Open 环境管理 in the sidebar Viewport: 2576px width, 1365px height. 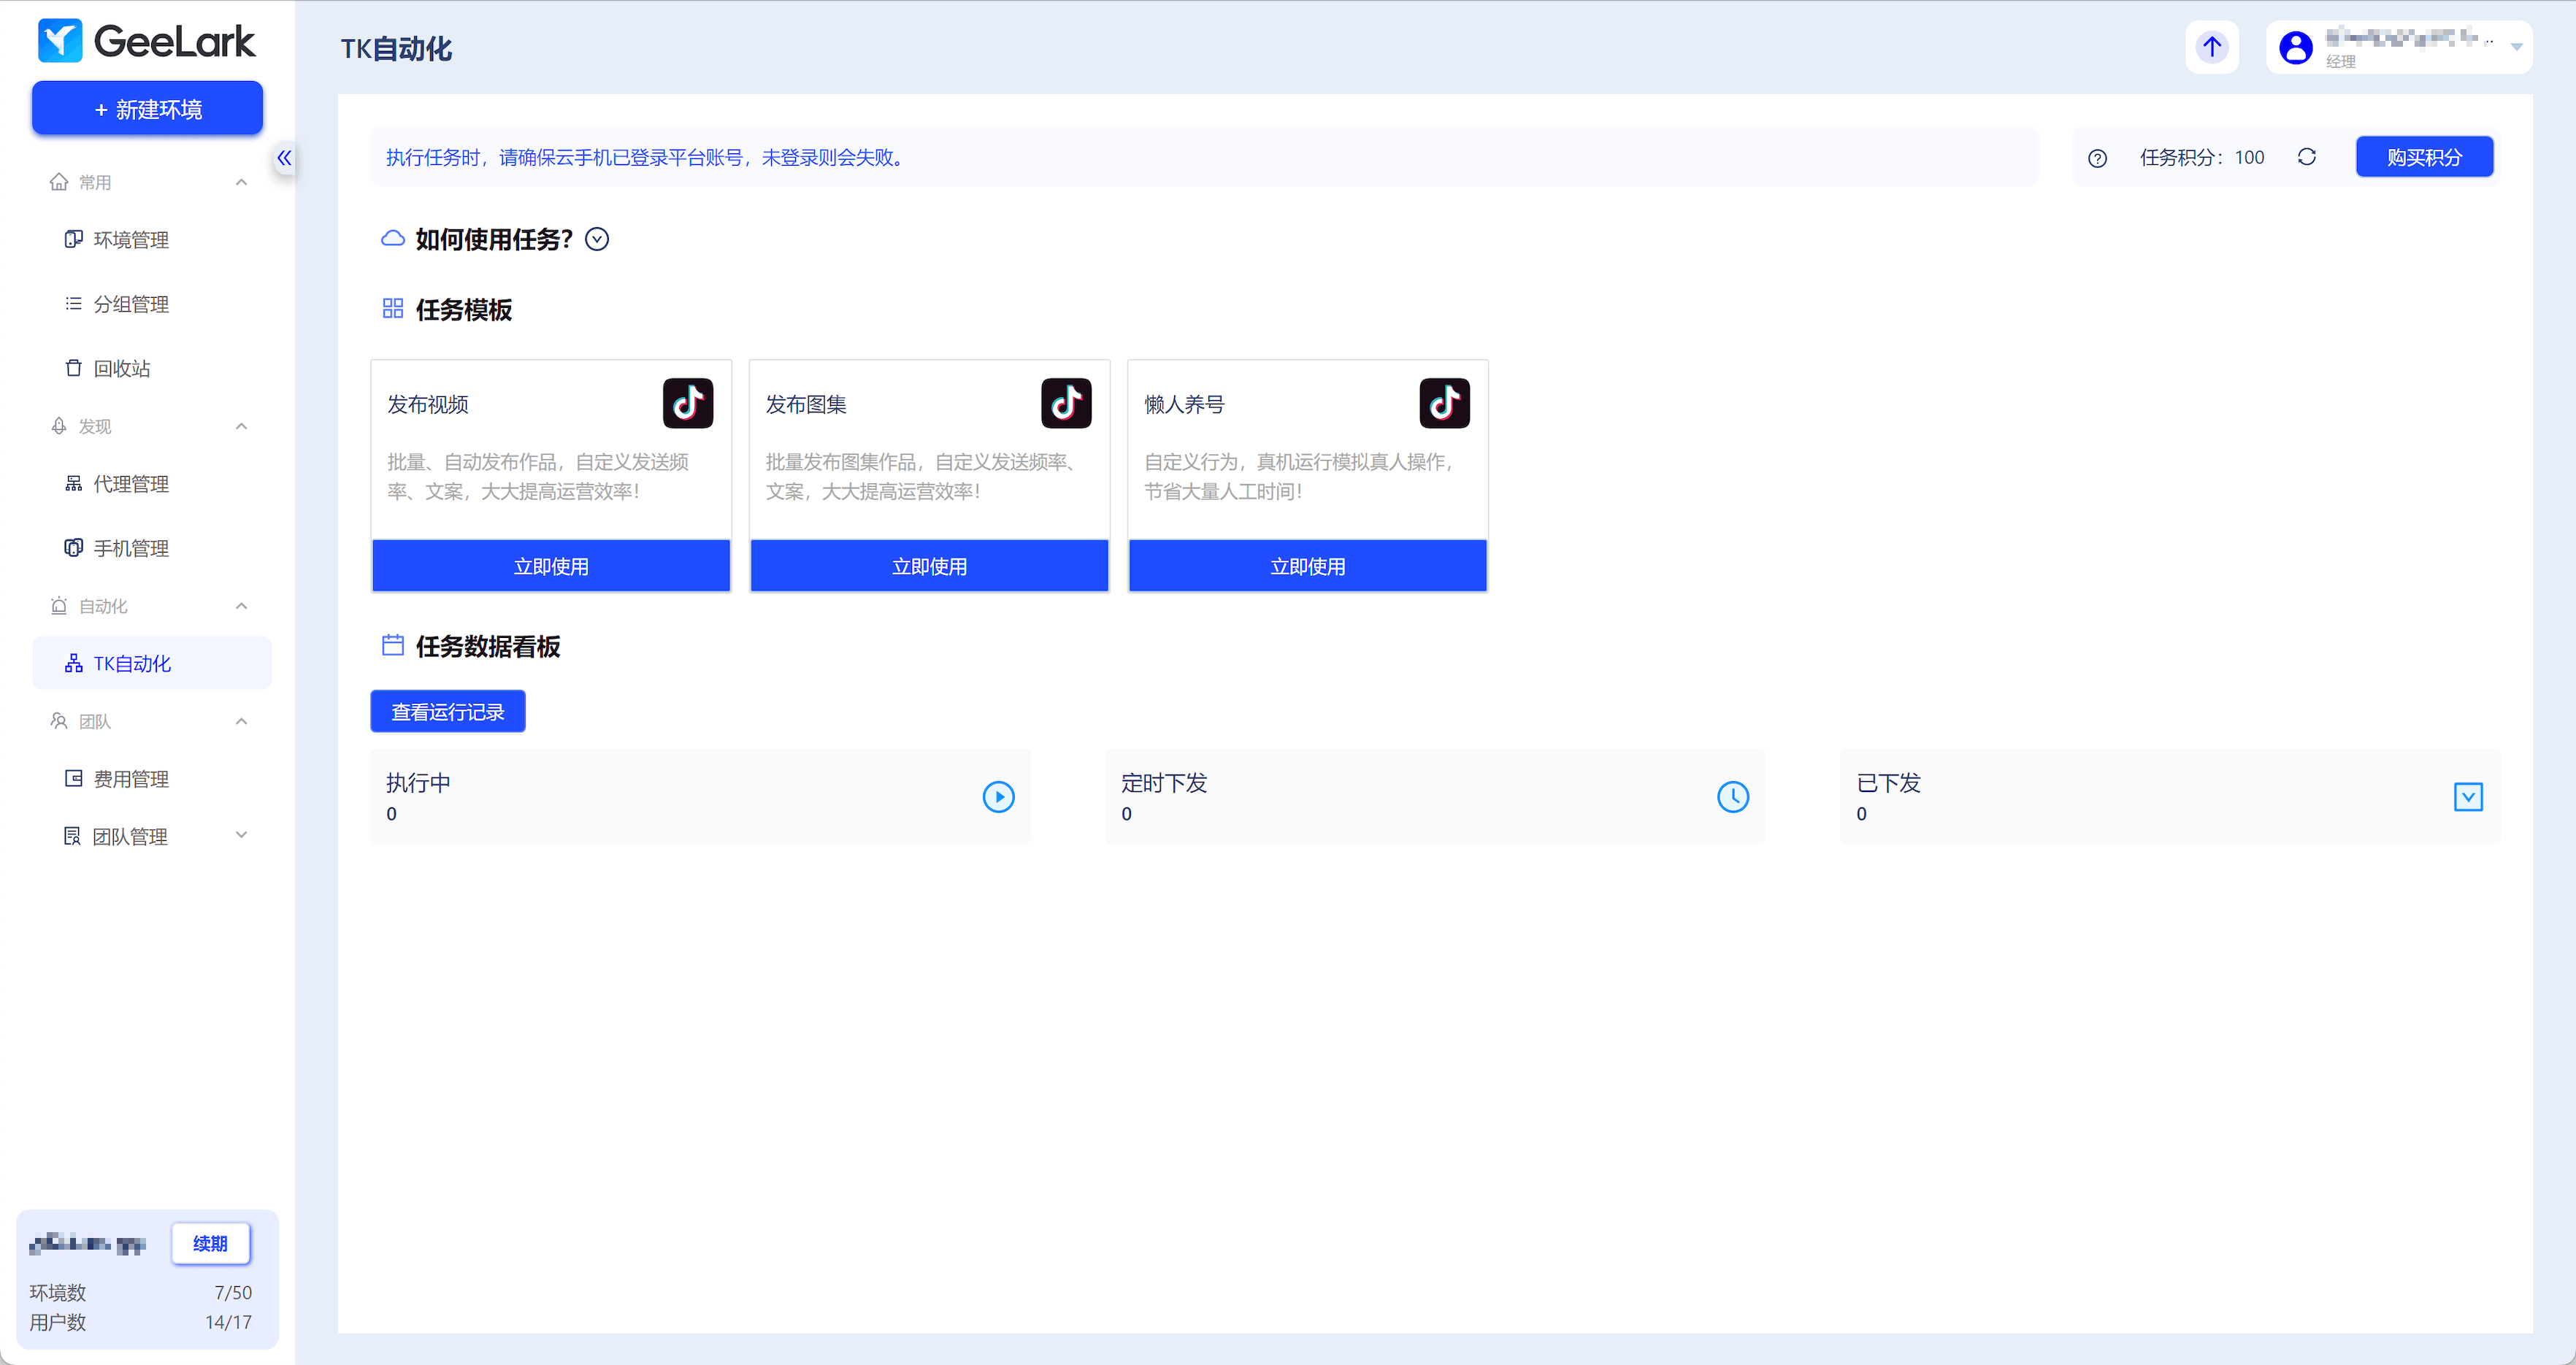pyautogui.click(x=131, y=240)
